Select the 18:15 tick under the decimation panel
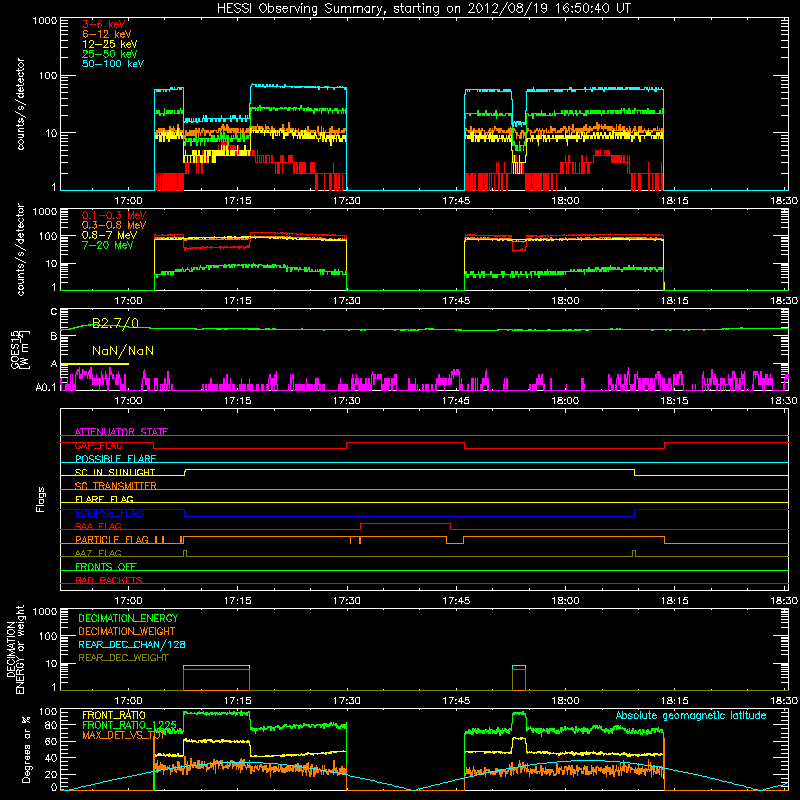 [674, 701]
